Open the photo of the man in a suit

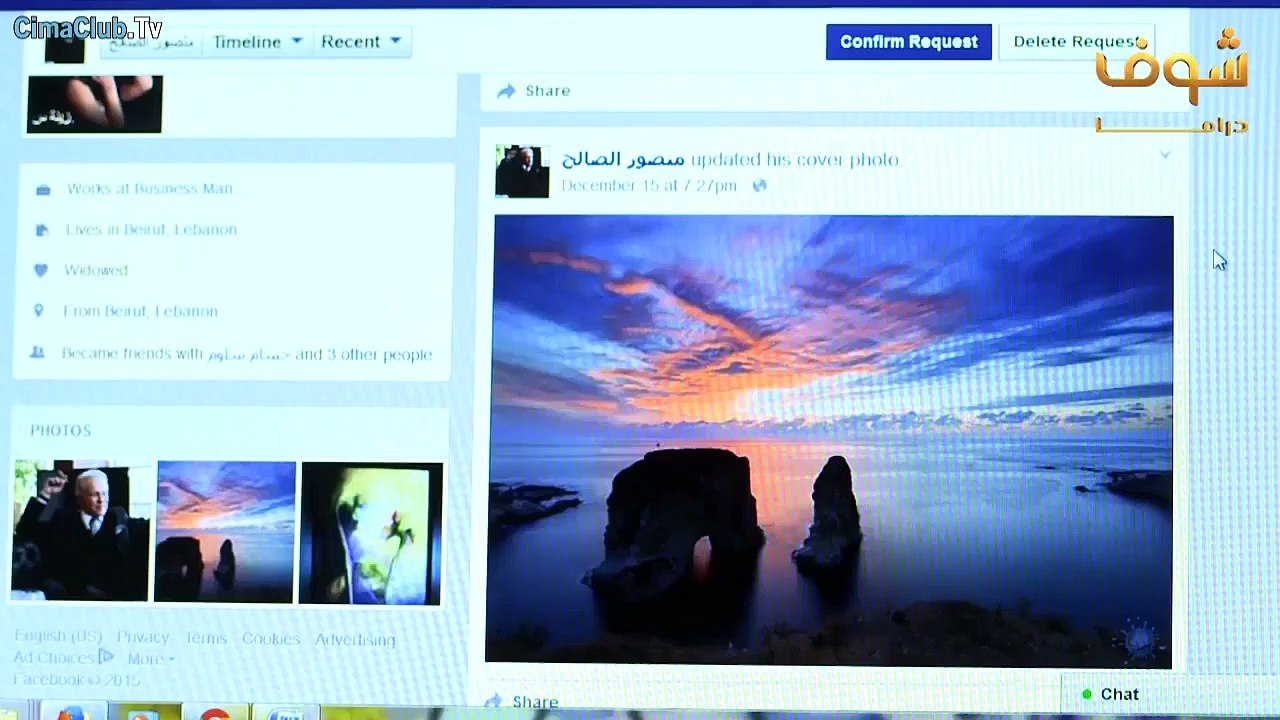click(81, 531)
